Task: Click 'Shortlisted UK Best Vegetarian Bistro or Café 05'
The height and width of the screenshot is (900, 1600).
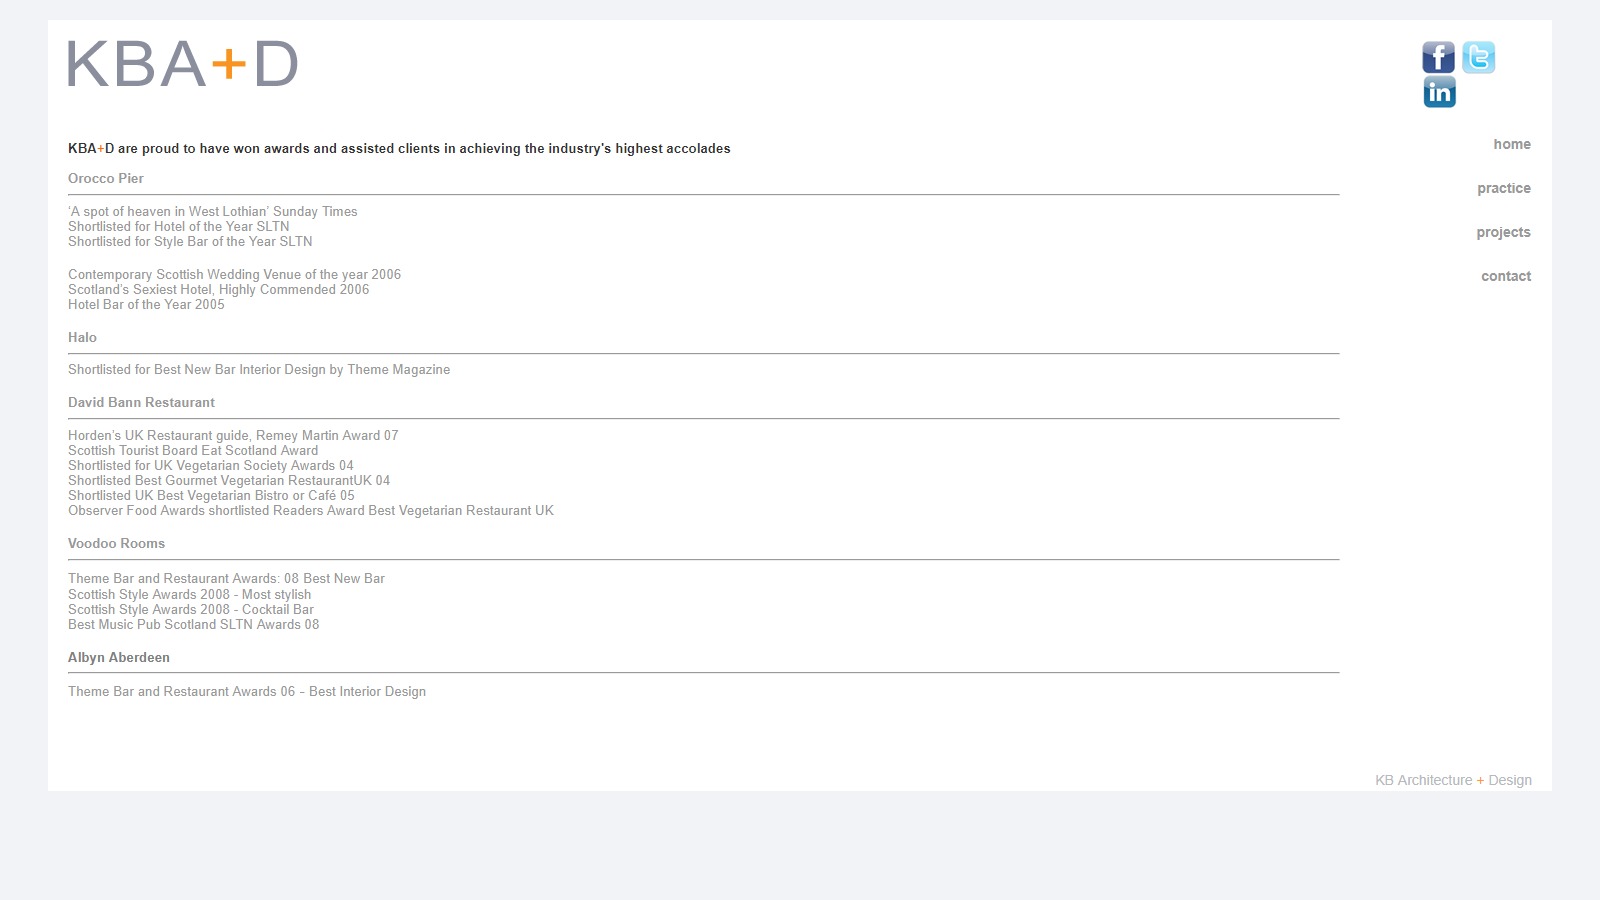Action: (211, 495)
